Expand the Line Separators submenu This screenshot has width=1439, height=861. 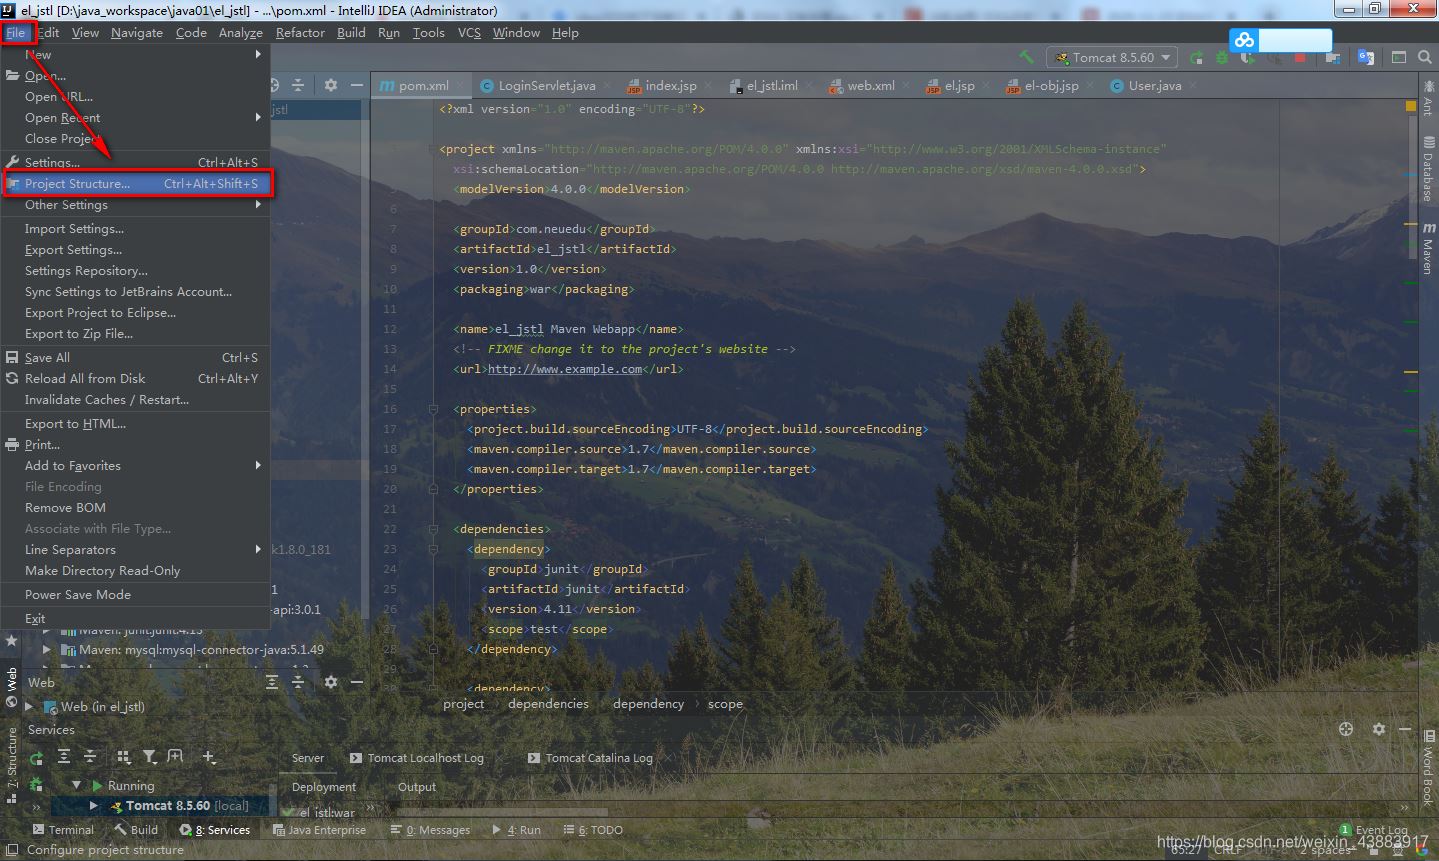135,549
